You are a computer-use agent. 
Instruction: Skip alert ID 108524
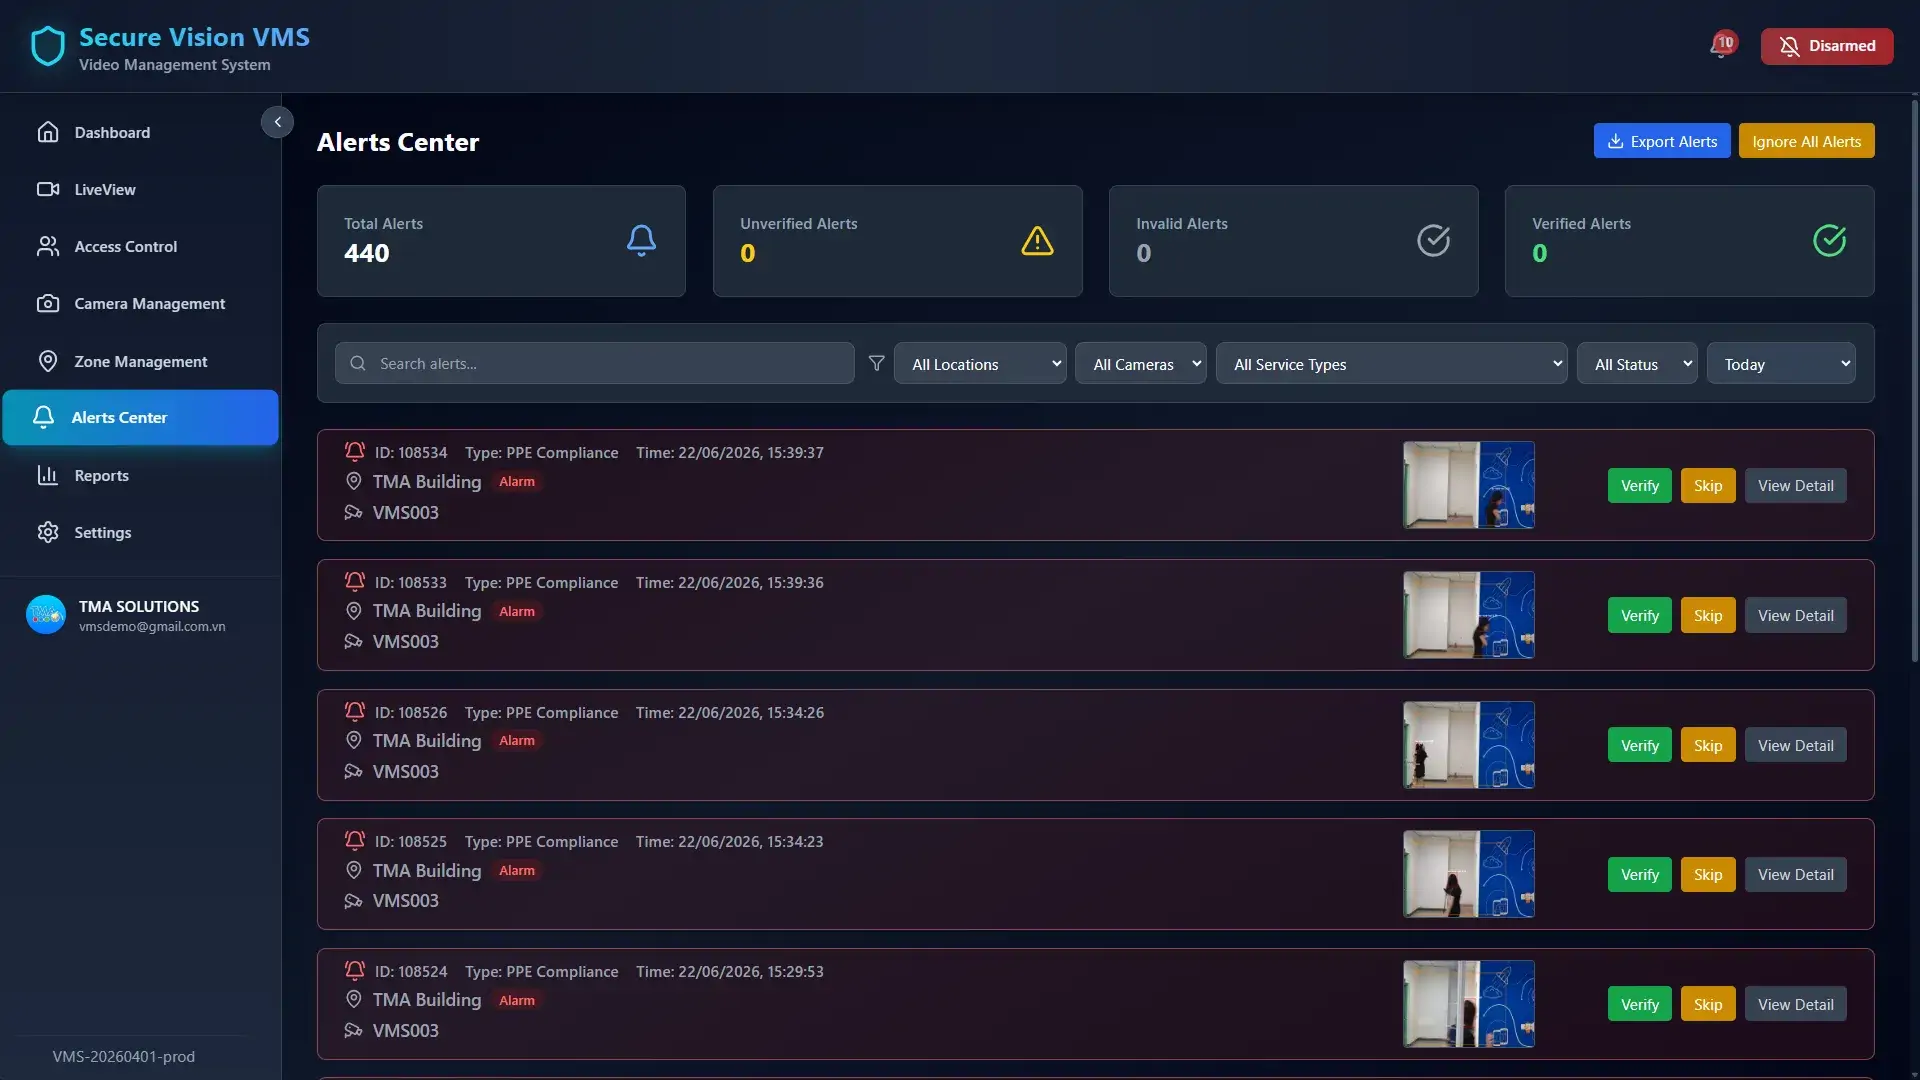[x=1708, y=1004]
